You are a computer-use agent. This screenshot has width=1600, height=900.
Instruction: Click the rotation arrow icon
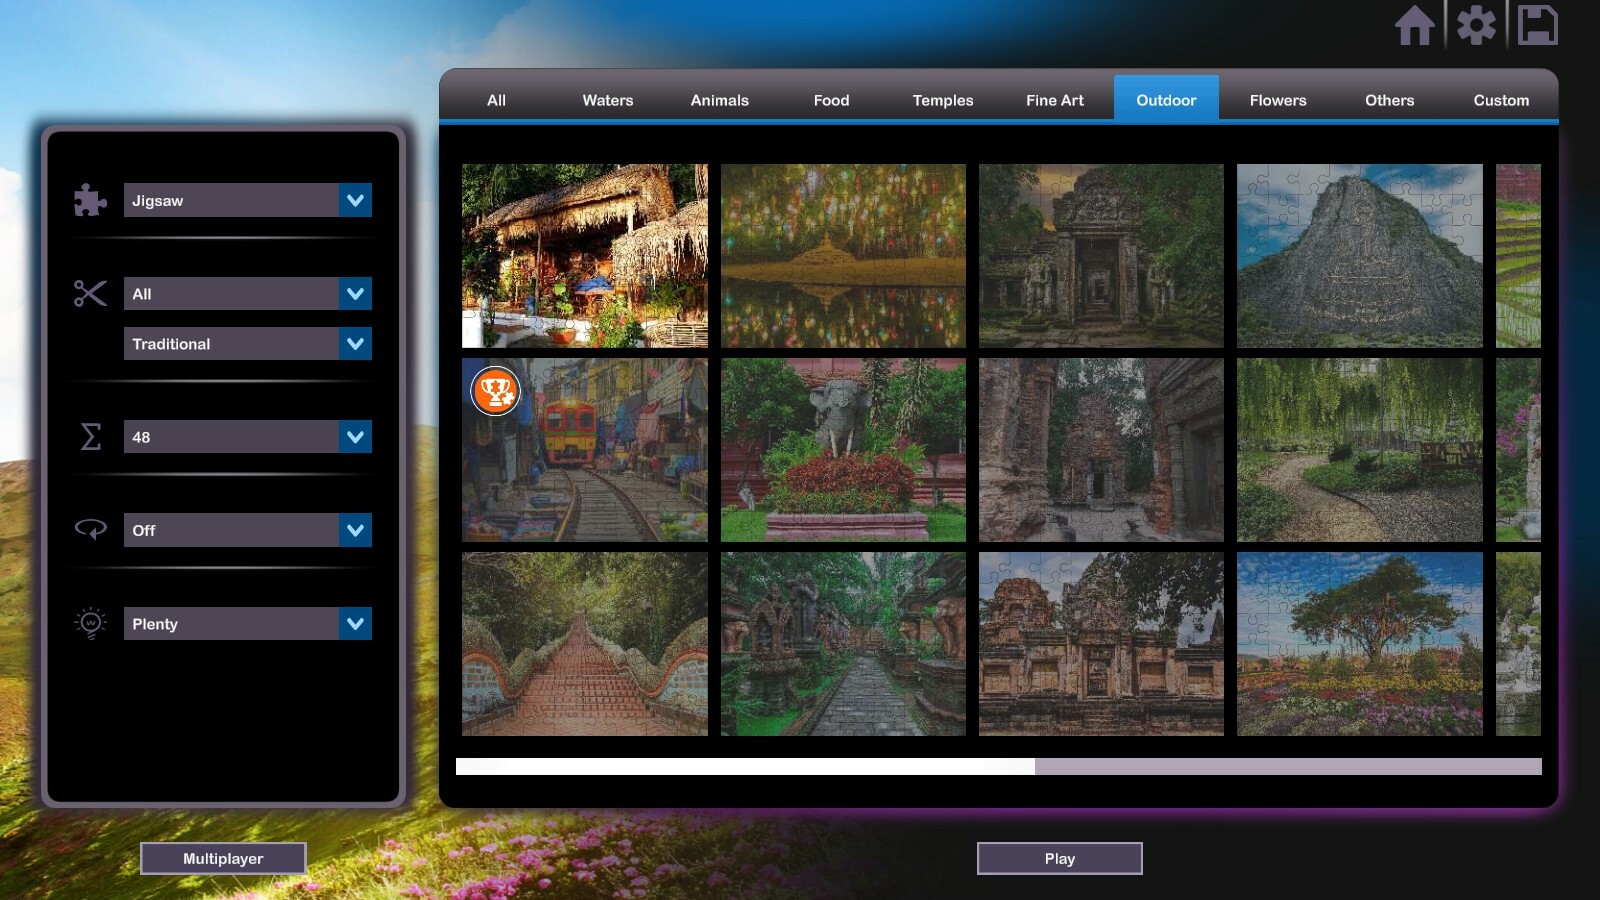point(90,530)
